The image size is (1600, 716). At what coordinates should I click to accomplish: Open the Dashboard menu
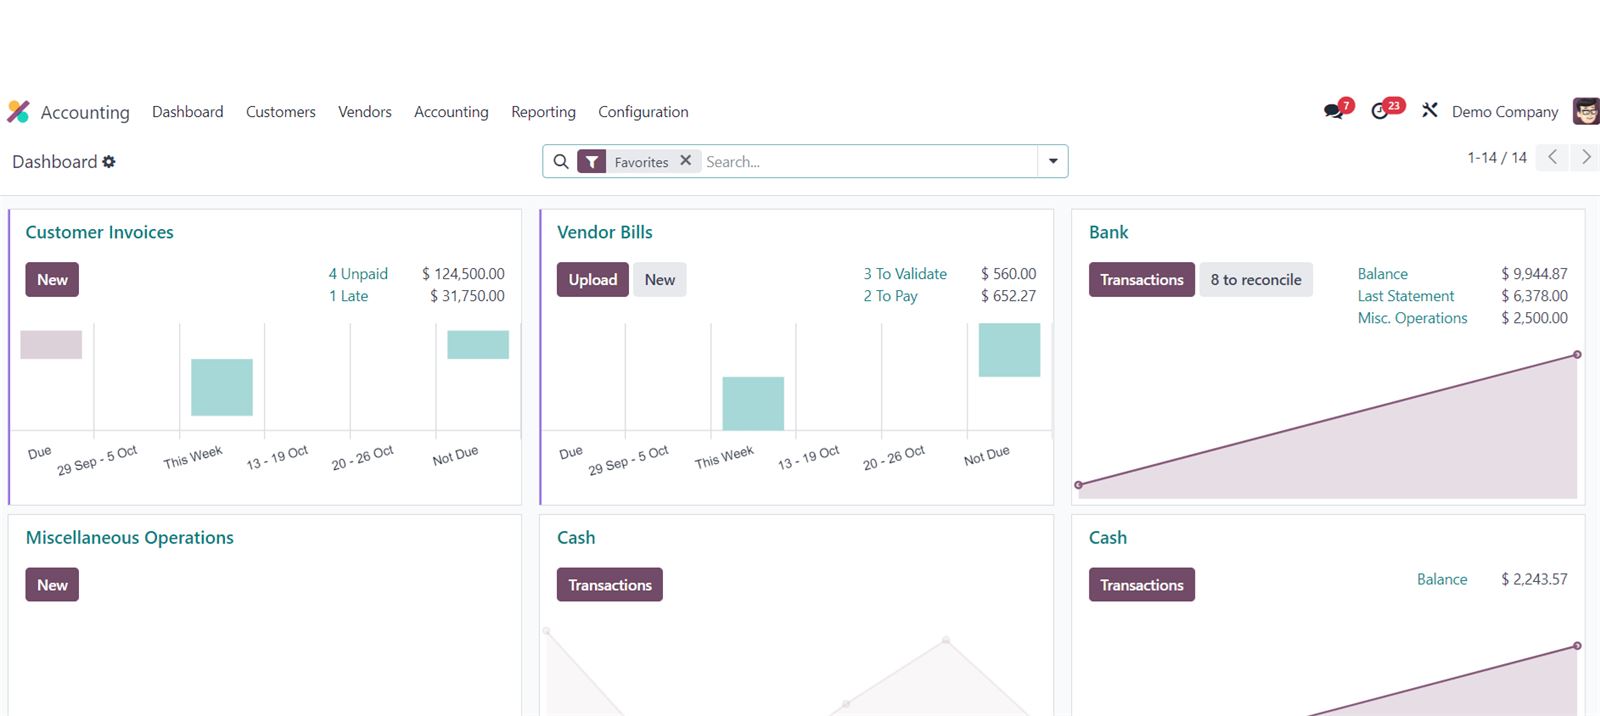point(188,112)
